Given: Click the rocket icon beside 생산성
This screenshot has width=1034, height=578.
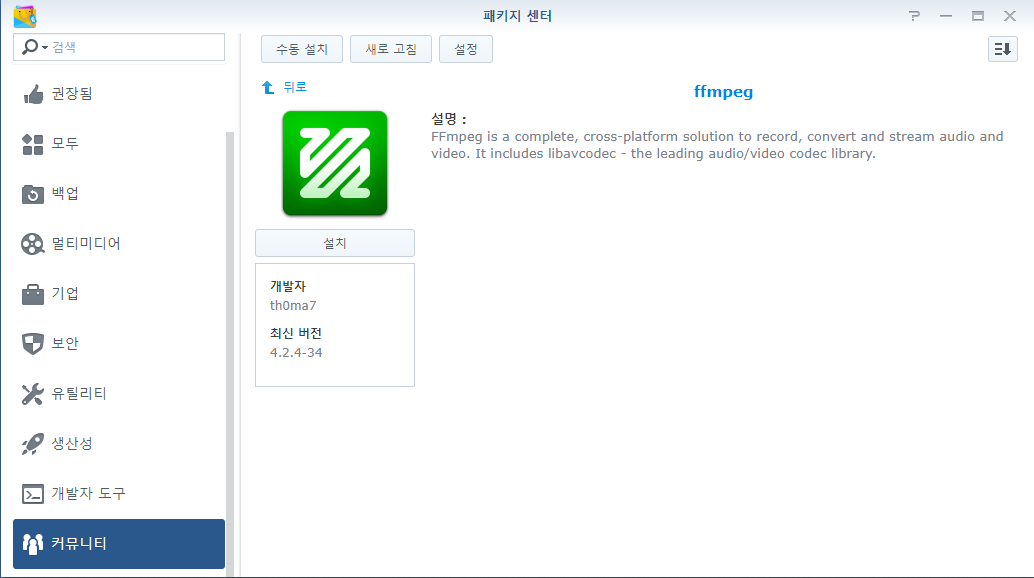Looking at the screenshot, I should (x=32, y=444).
